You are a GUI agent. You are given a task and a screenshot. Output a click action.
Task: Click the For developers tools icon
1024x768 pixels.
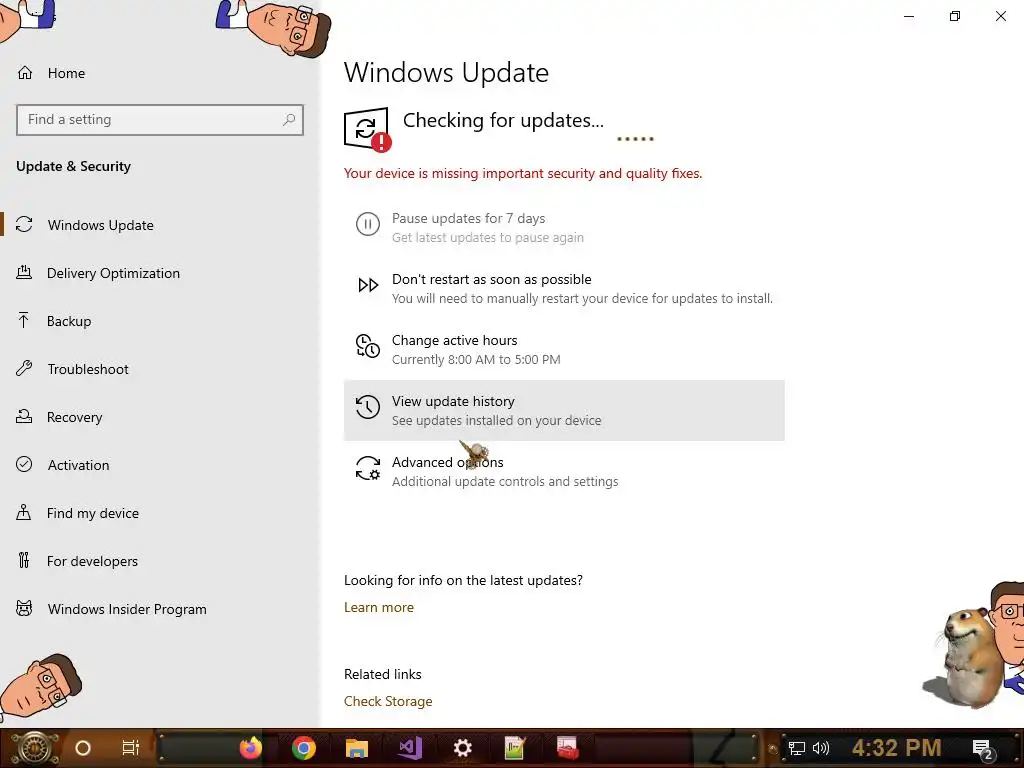pyautogui.click(x=24, y=560)
